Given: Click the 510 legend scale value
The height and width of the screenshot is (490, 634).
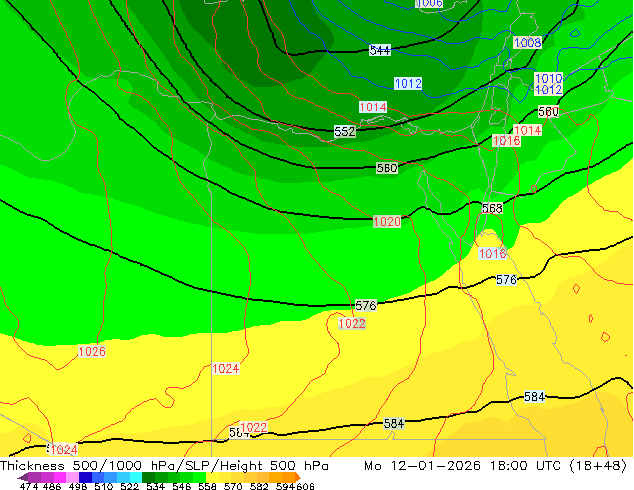Looking at the screenshot, I should [104, 486].
